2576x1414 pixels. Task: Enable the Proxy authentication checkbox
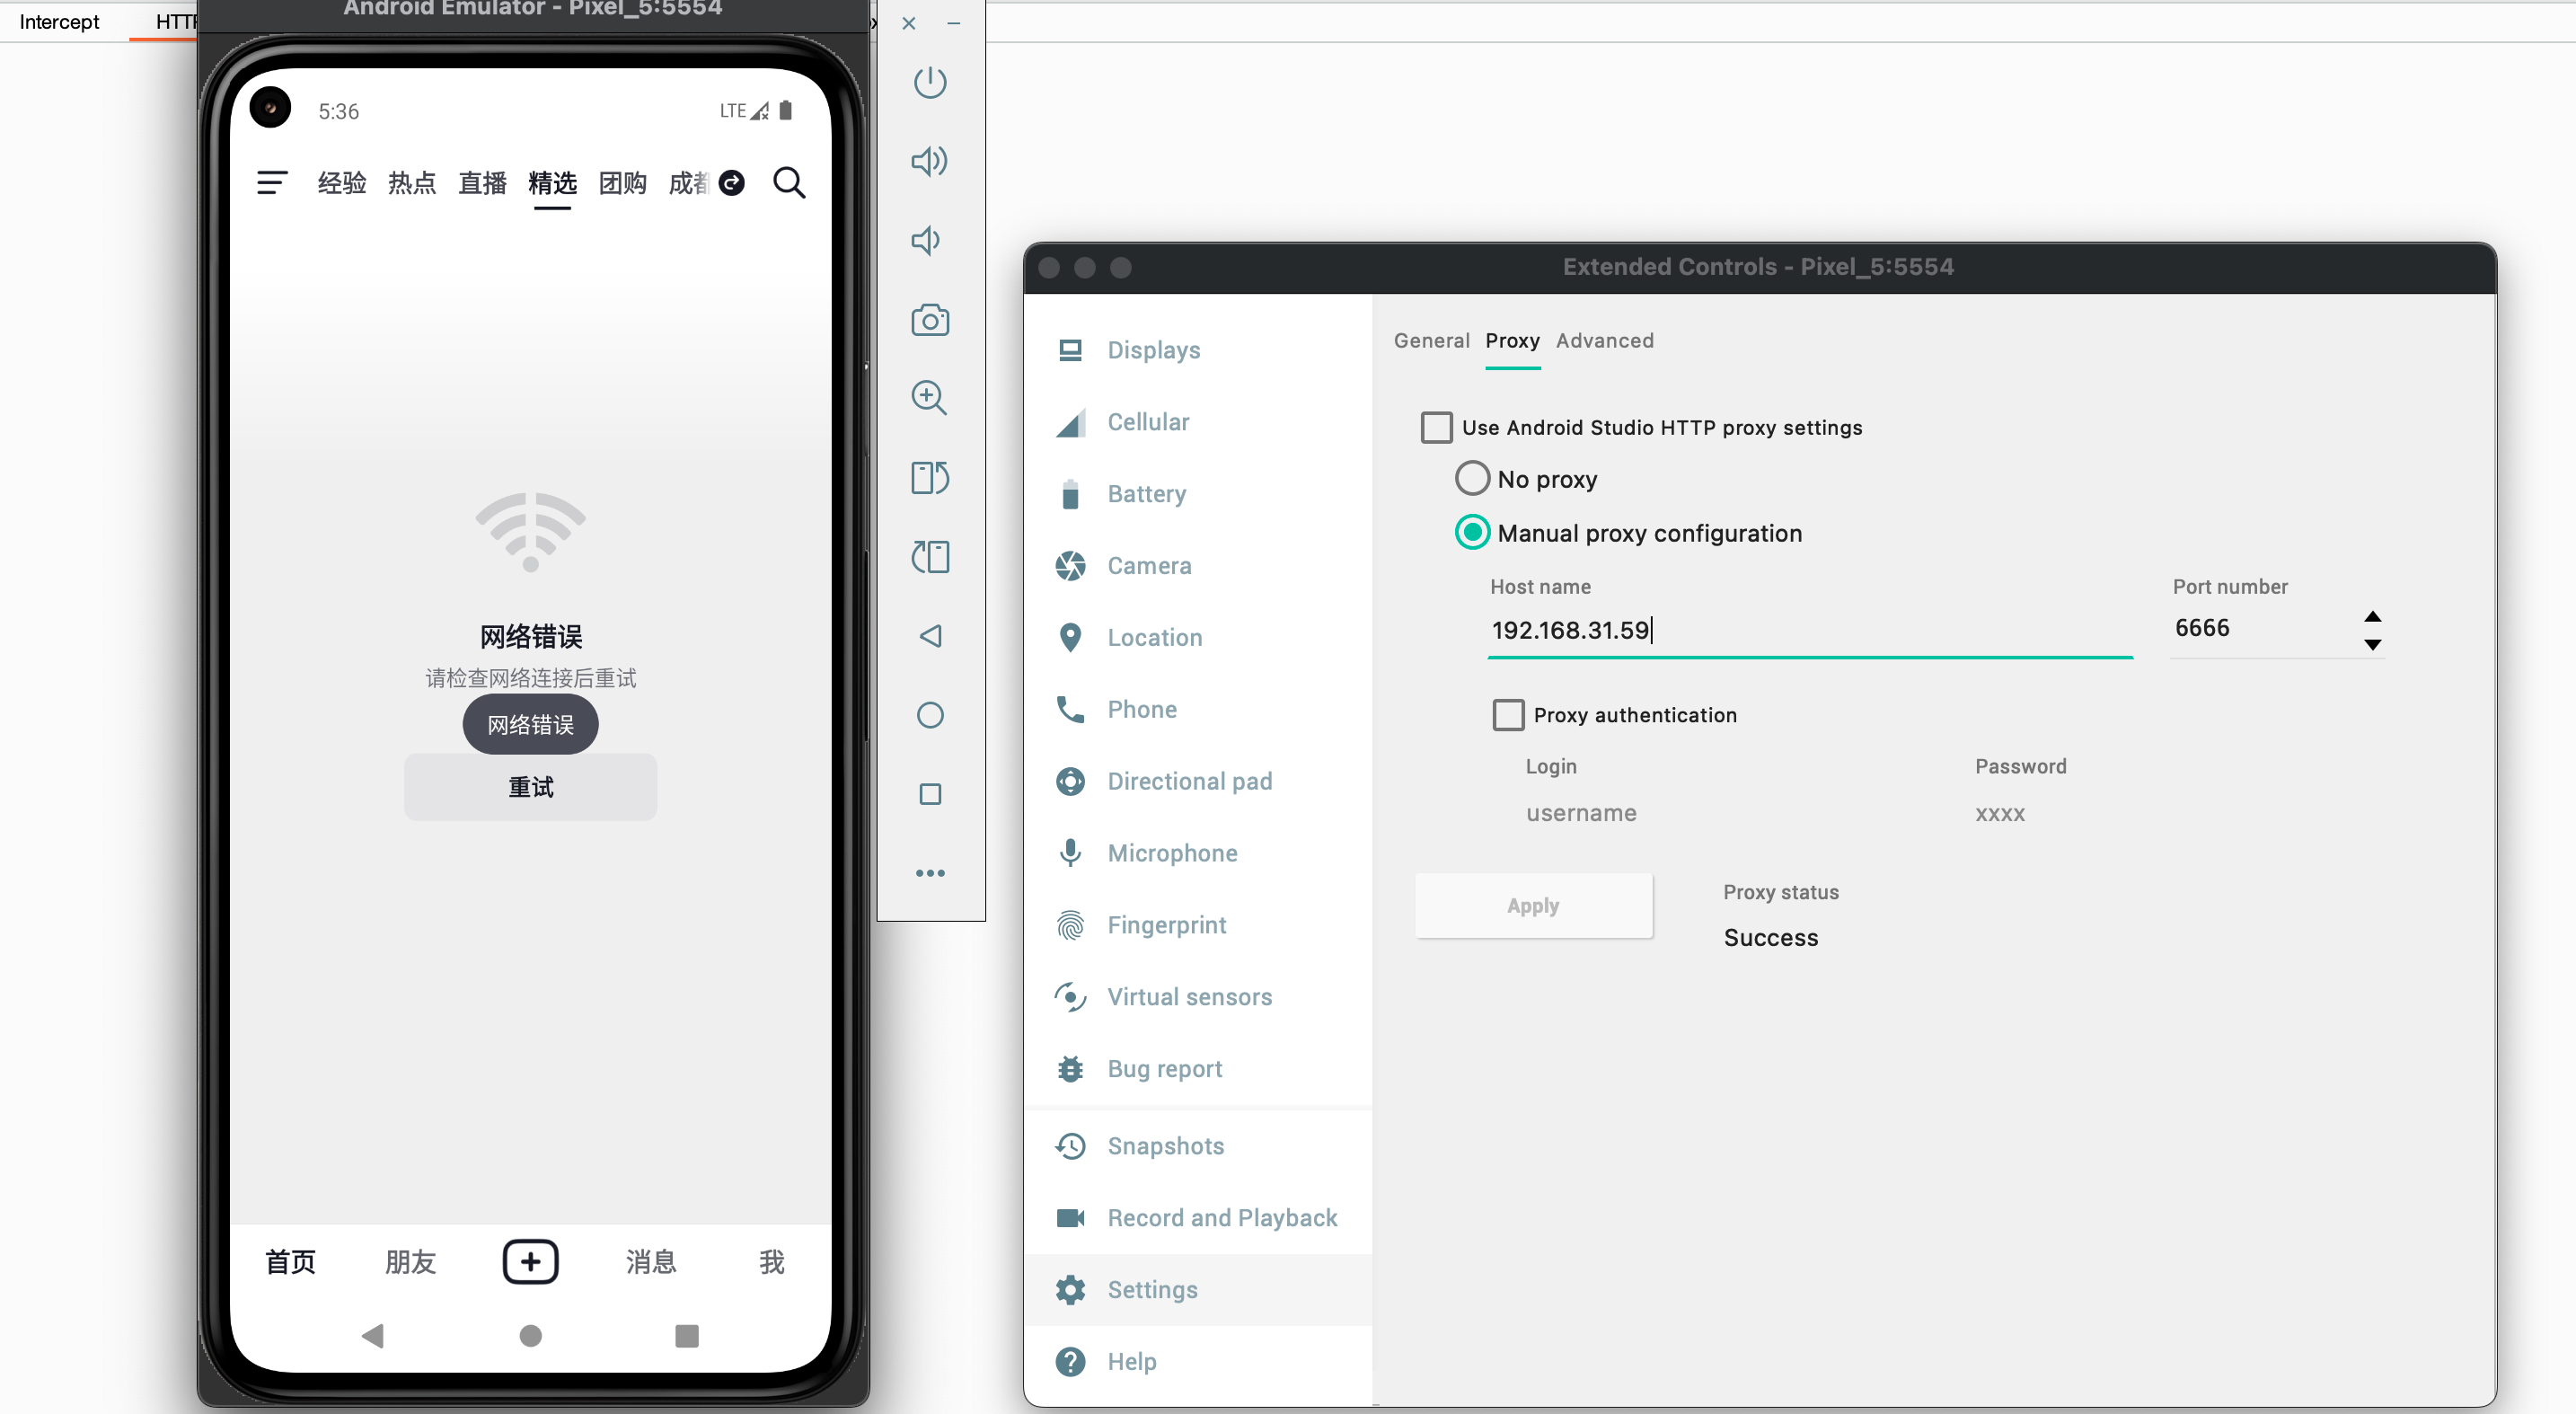(x=1508, y=715)
